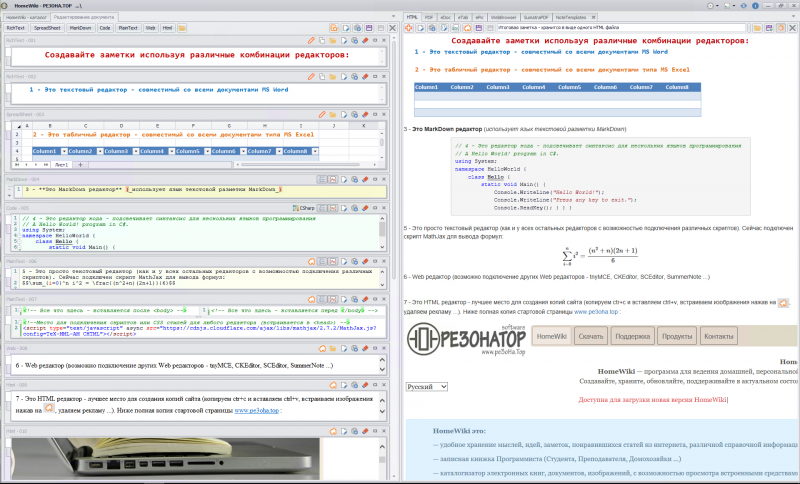
Task: Open Column8 filter dropdown in spreadsheet
Action: (x=315, y=151)
